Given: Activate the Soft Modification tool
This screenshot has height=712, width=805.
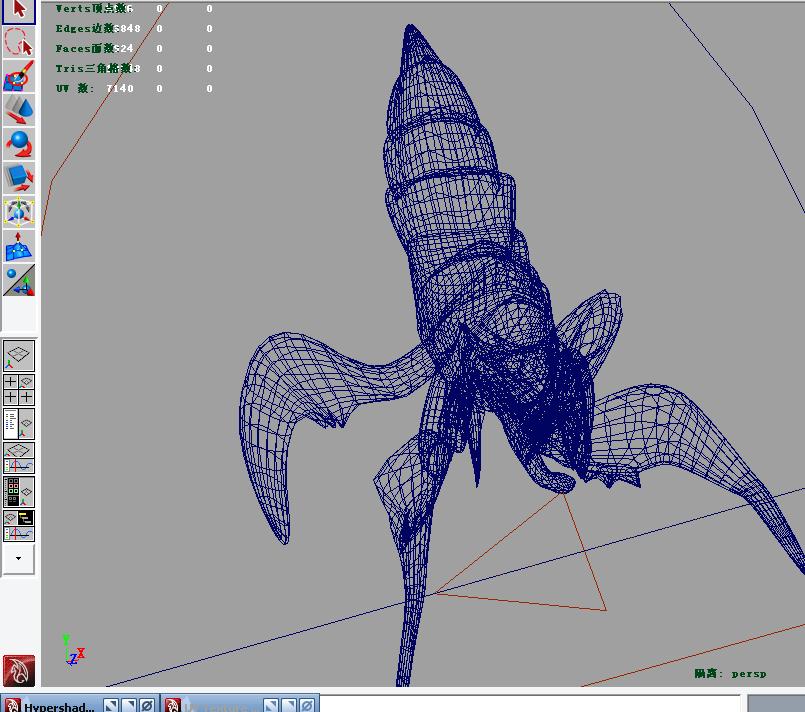Looking at the screenshot, I should tap(19, 246).
